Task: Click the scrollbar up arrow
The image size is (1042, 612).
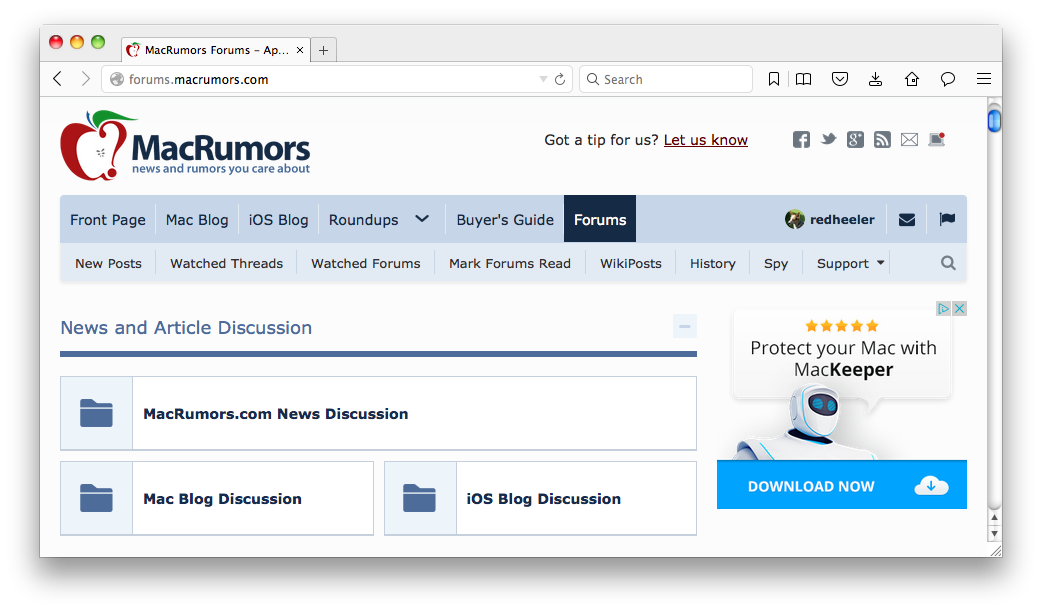Action: coord(994,517)
